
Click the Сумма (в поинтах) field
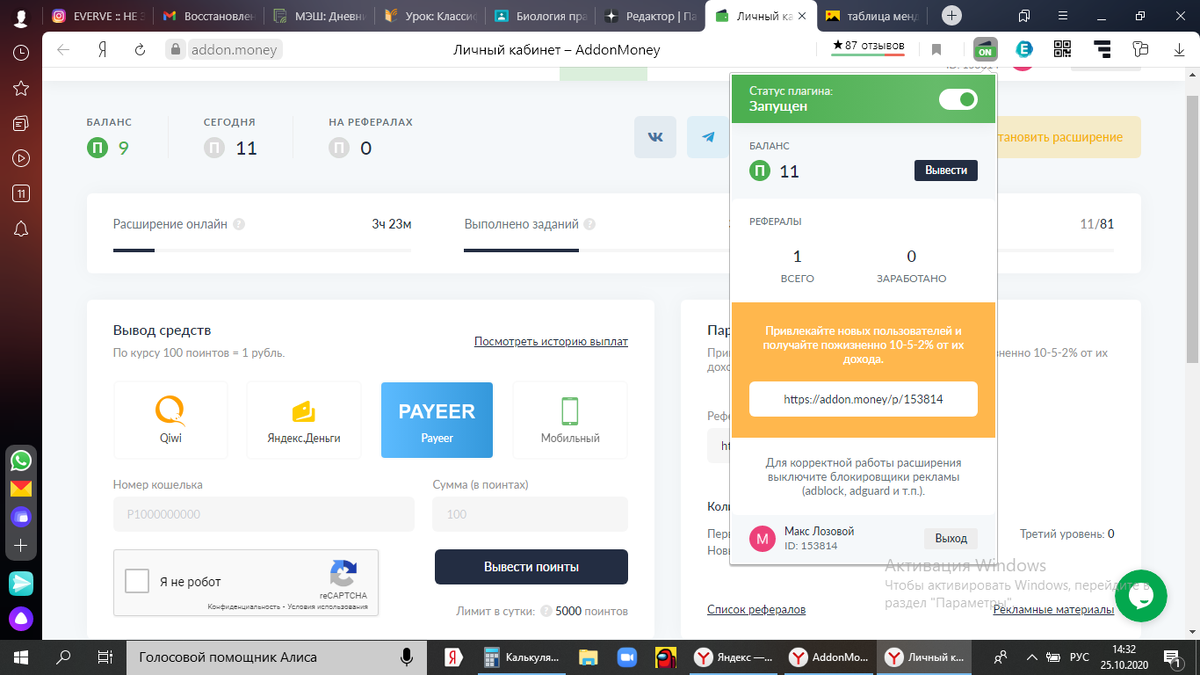tap(530, 514)
